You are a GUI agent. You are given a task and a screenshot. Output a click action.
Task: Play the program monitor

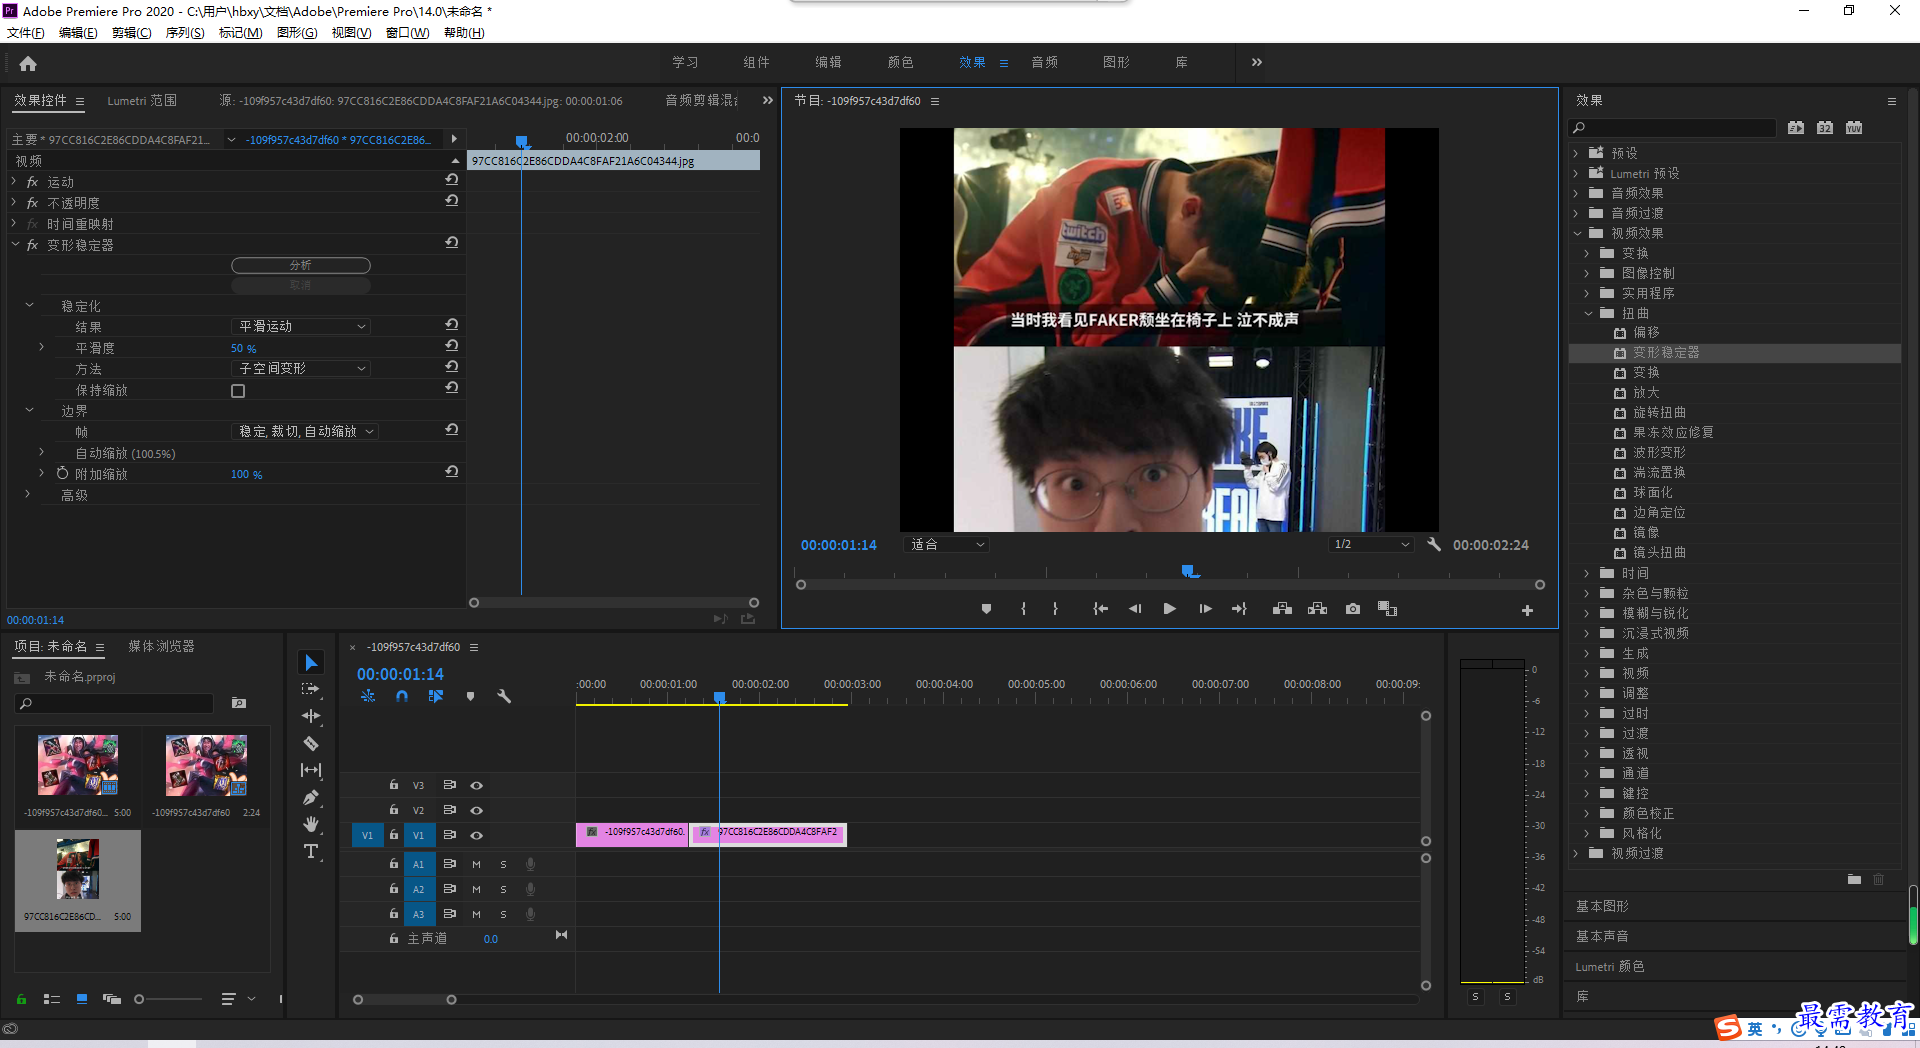click(1169, 609)
